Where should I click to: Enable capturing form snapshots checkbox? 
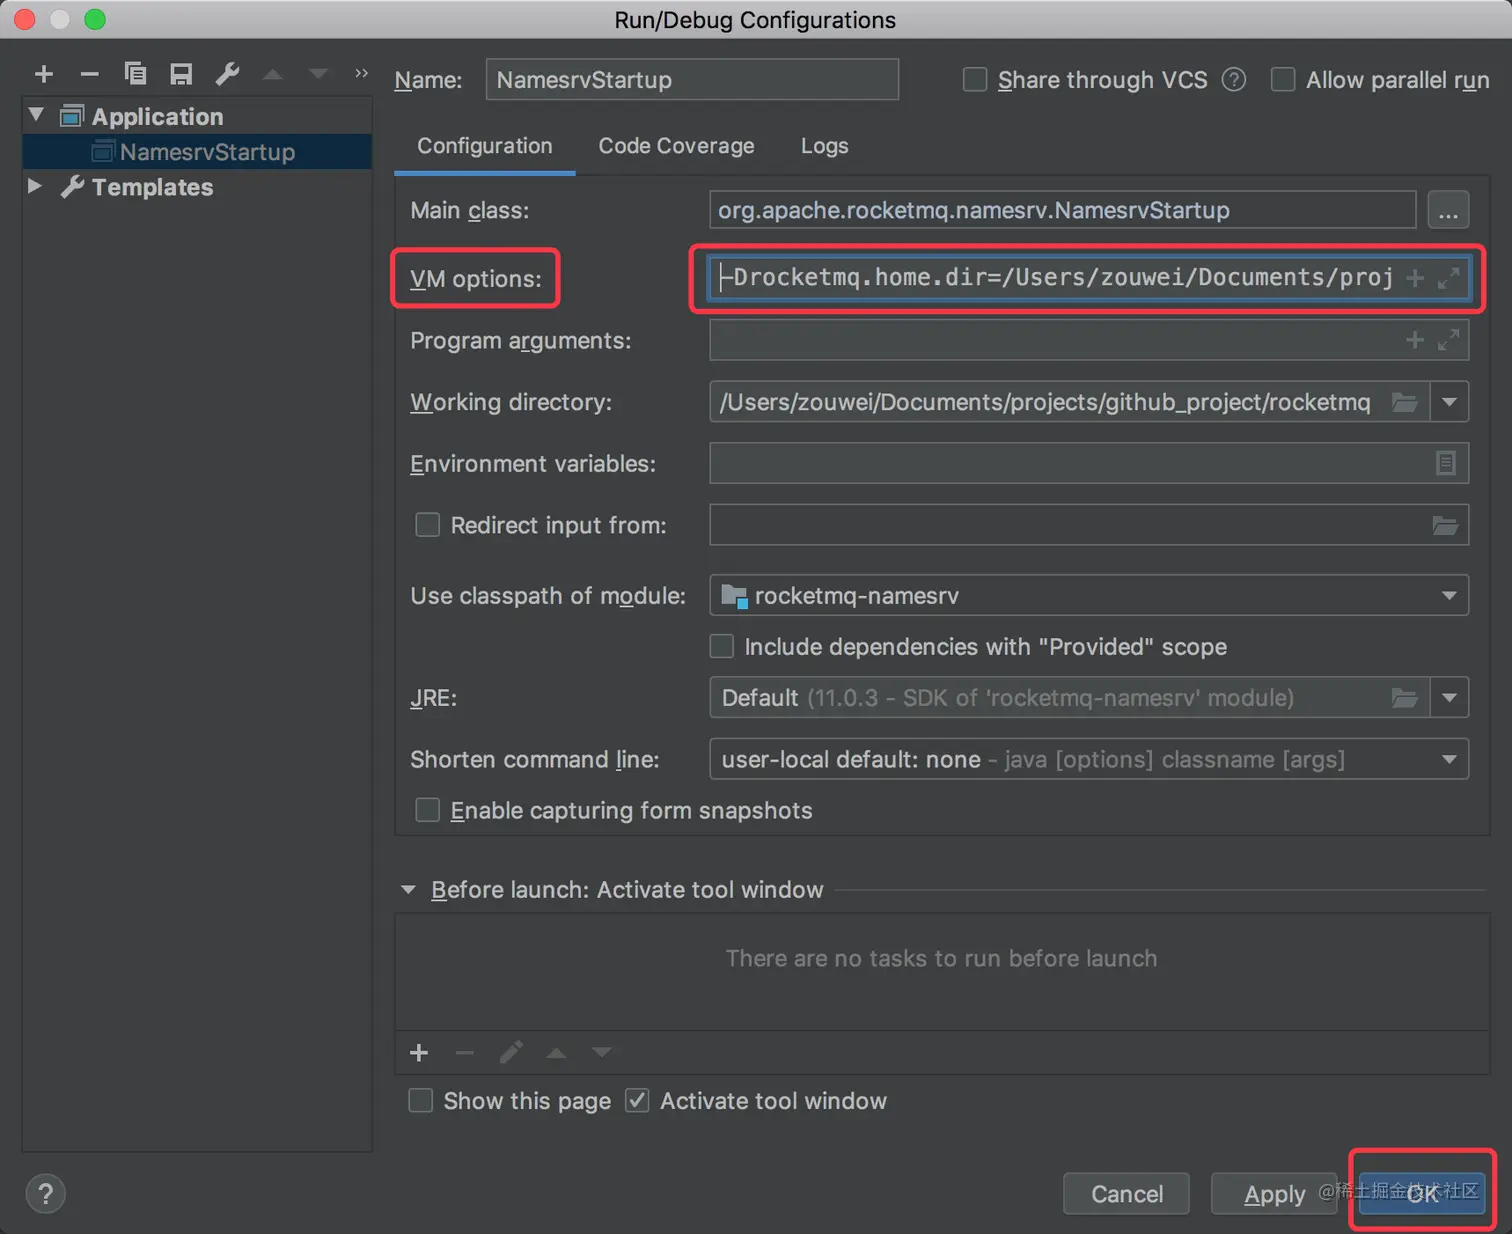[427, 810]
